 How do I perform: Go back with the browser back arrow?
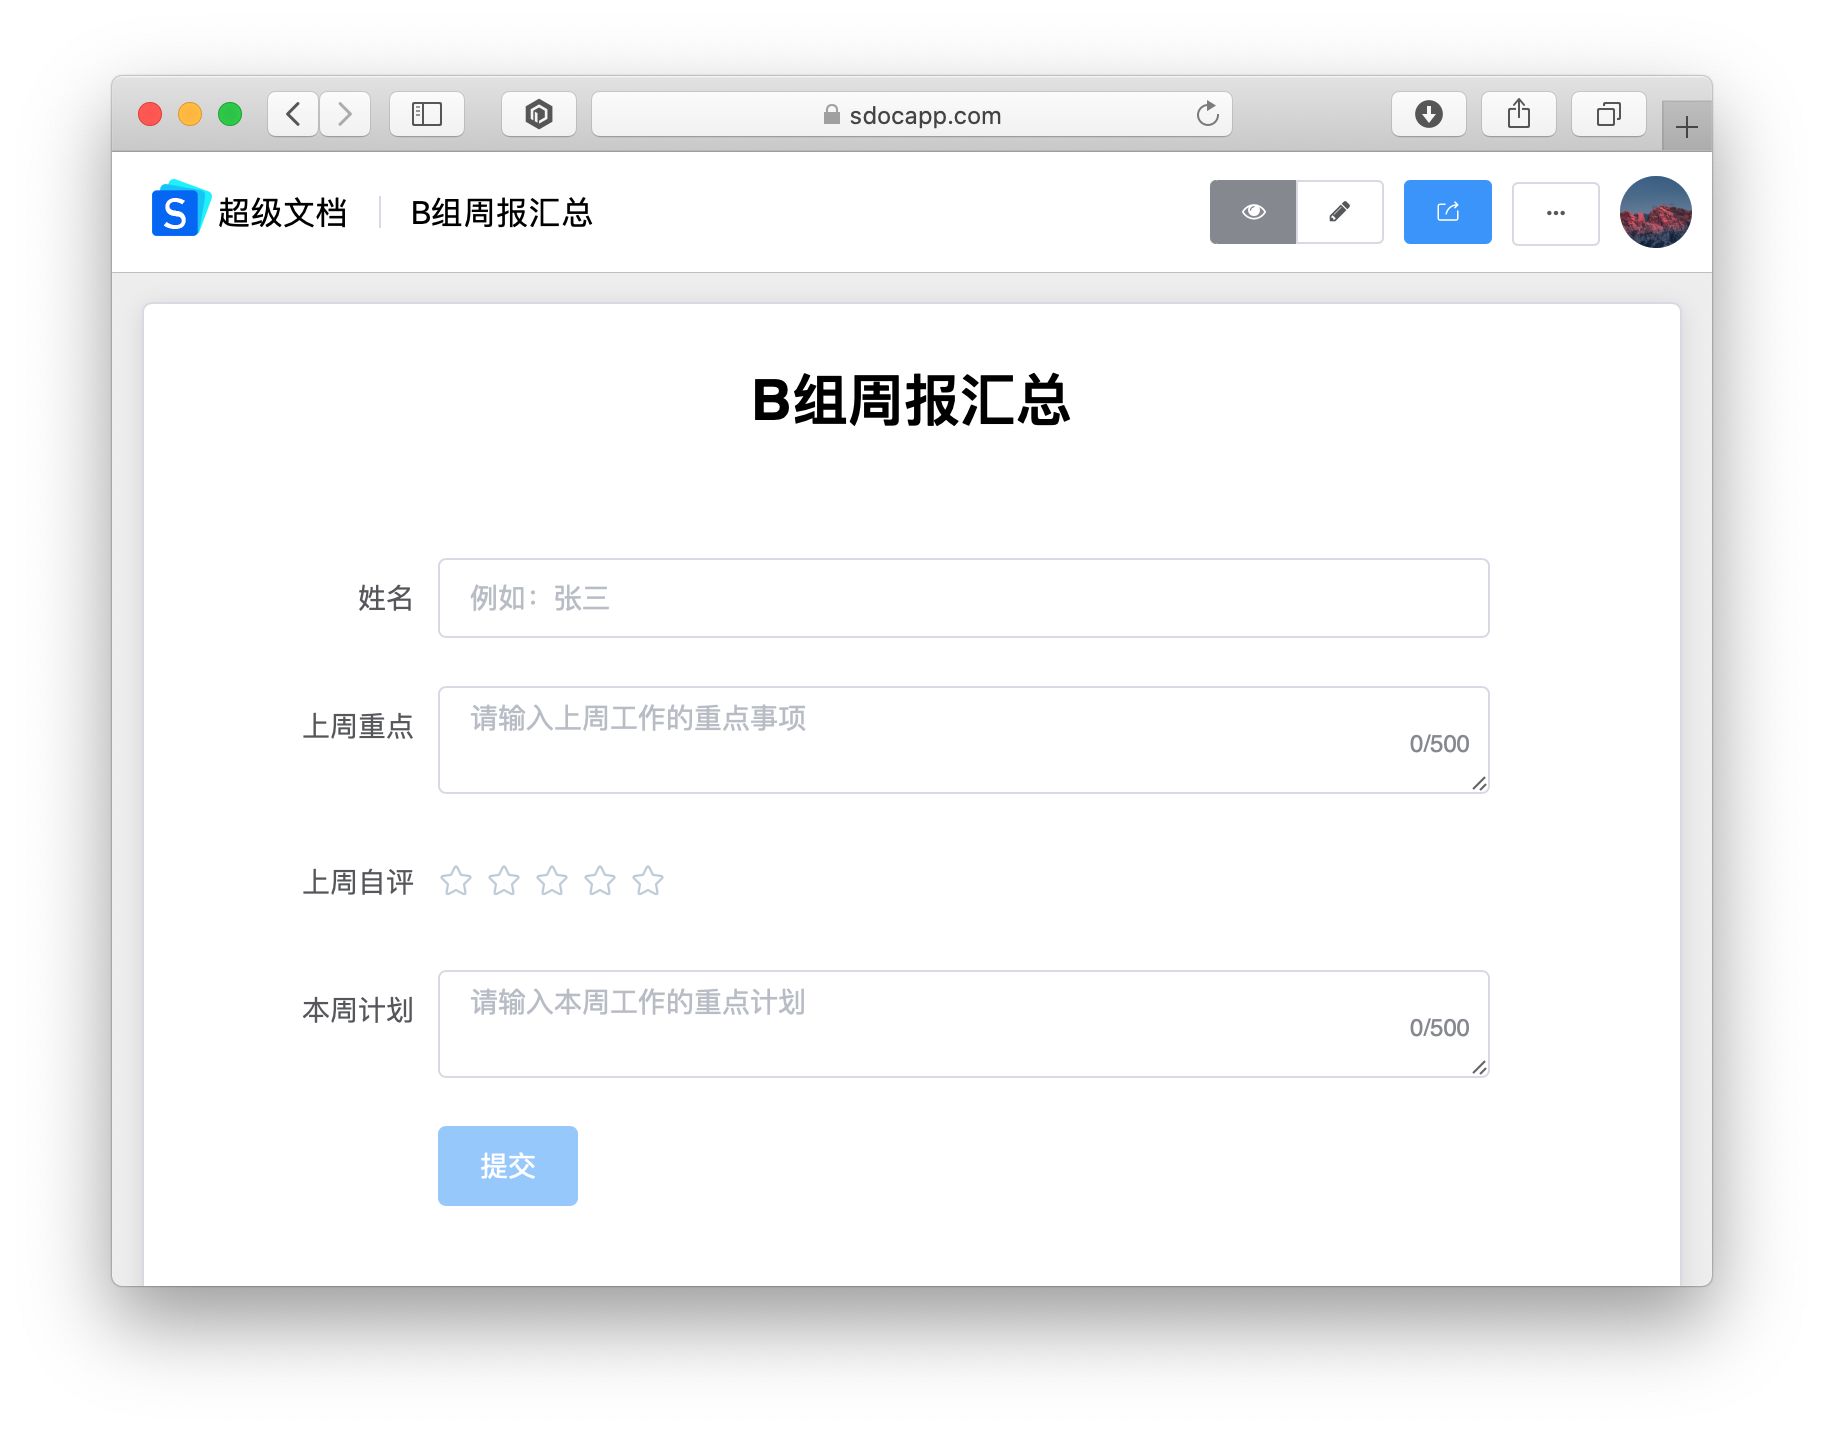pyautogui.click(x=293, y=114)
